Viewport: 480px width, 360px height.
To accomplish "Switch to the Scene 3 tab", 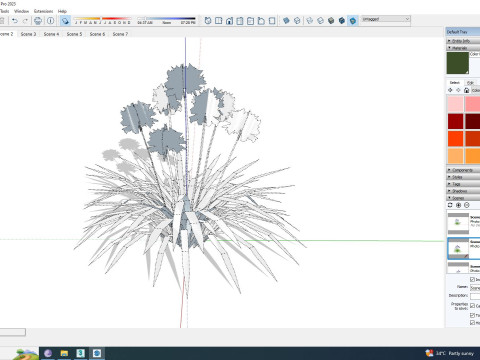I will tap(28, 34).
